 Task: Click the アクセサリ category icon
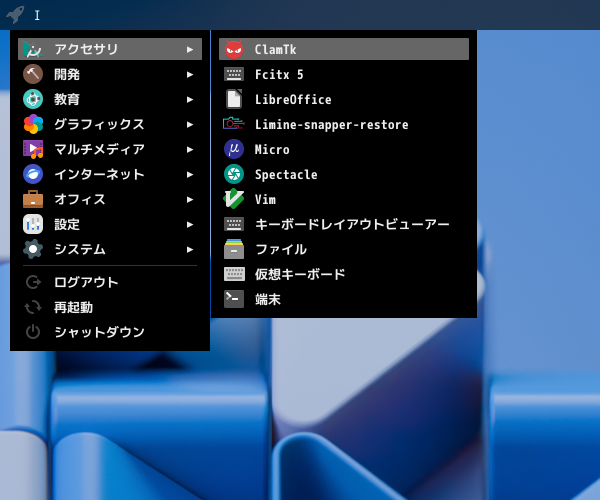click(33, 49)
